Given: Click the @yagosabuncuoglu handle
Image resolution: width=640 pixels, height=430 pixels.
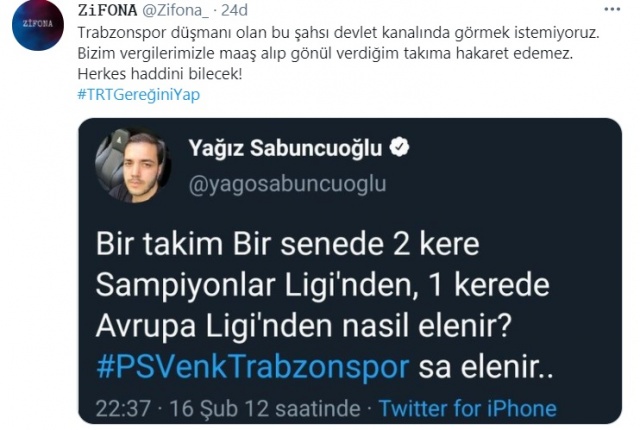Looking at the screenshot, I should 287,184.
